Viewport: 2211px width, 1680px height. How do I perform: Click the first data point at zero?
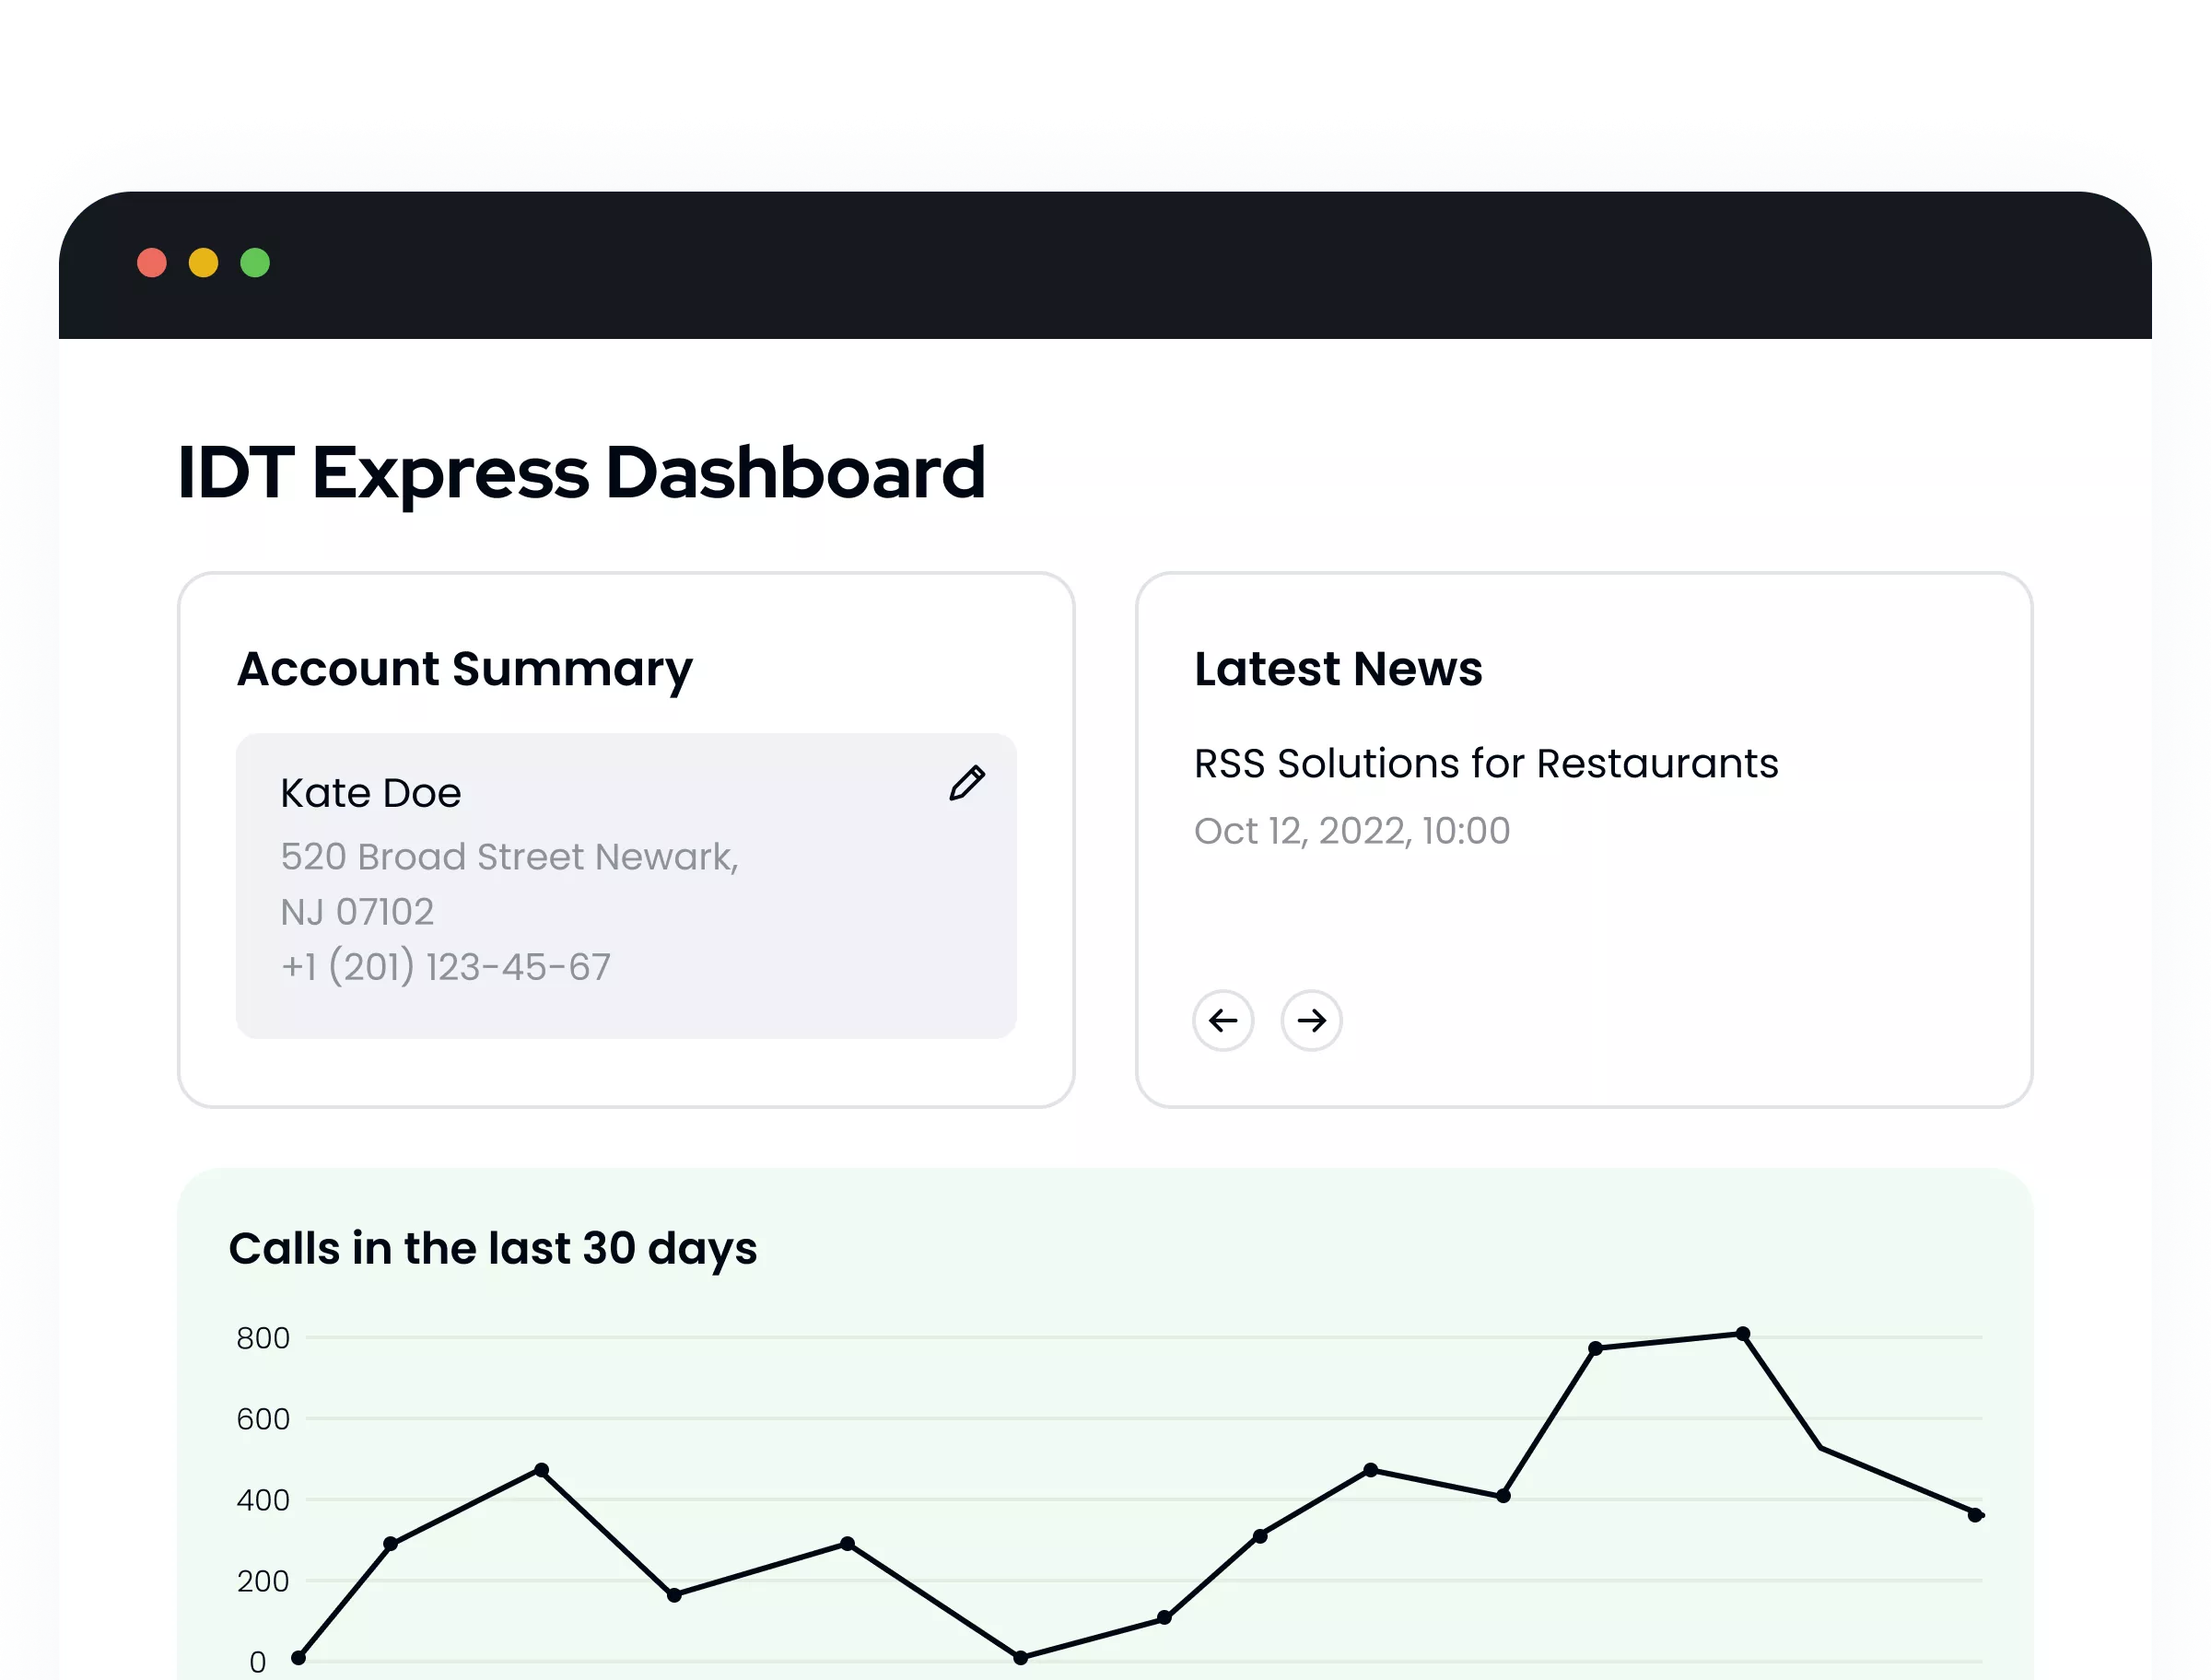pyautogui.click(x=298, y=1658)
